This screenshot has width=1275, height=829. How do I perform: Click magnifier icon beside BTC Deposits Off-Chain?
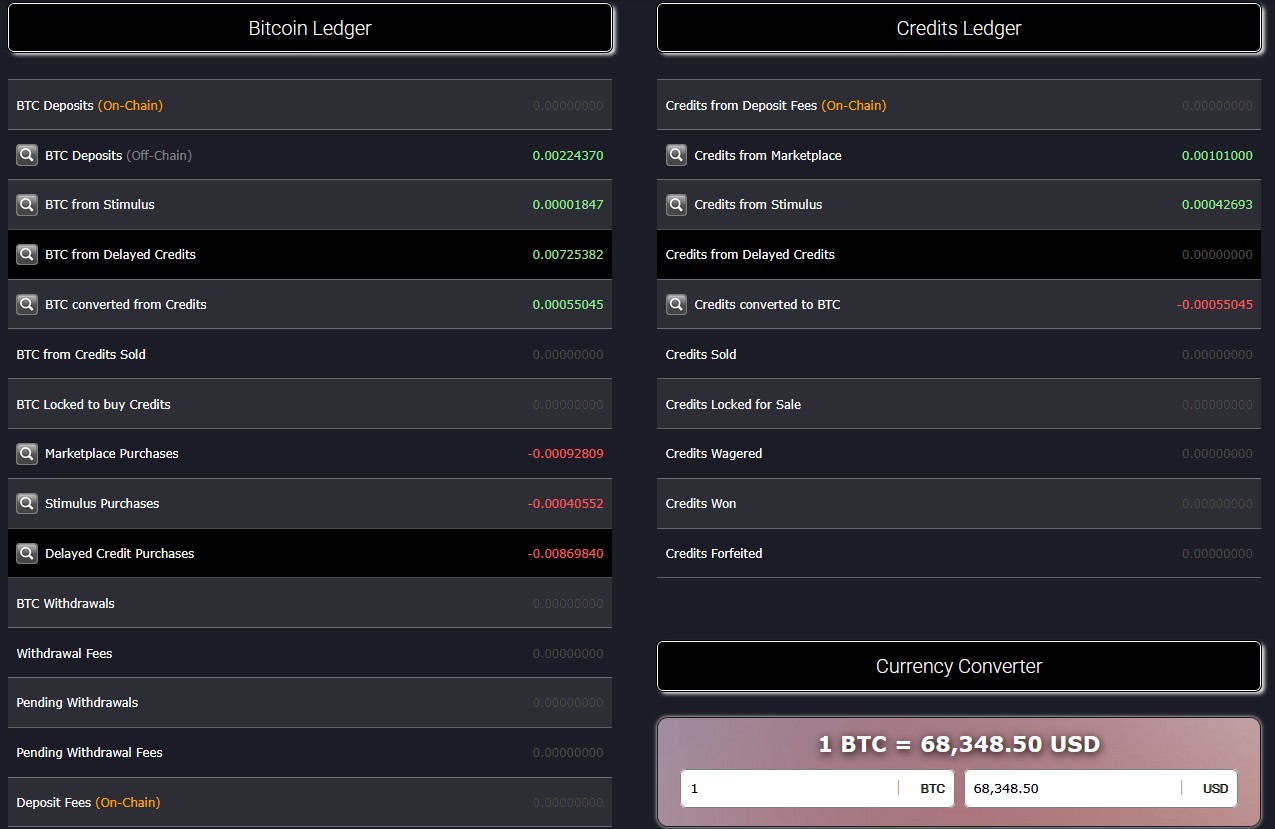click(x=27, y=155)
